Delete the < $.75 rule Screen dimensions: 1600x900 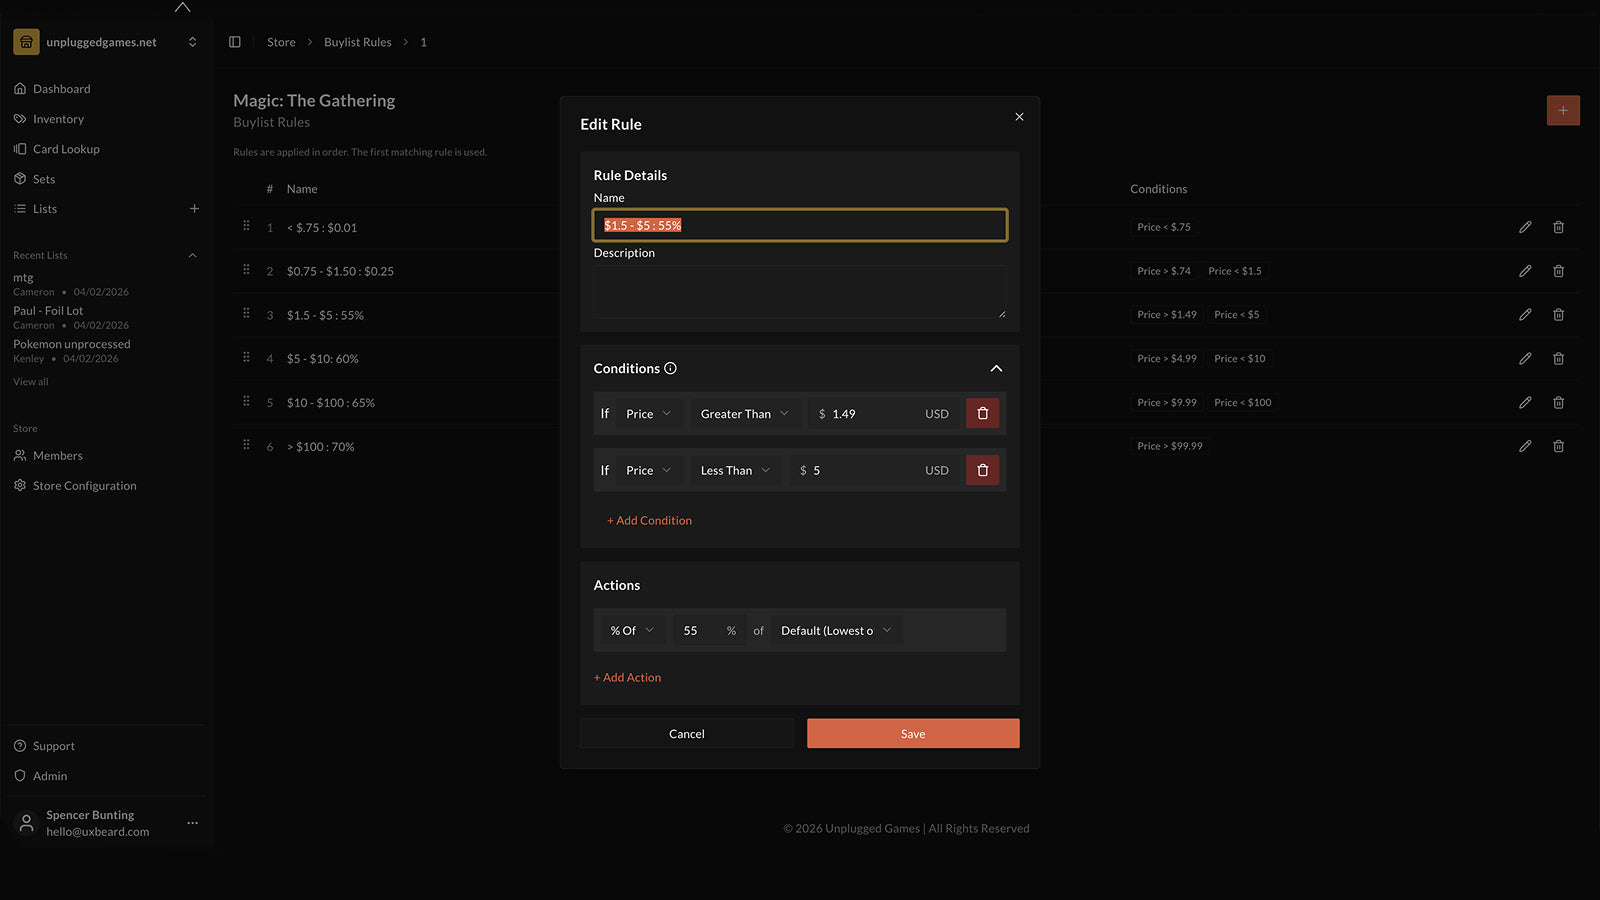(x=1558, y=227)
